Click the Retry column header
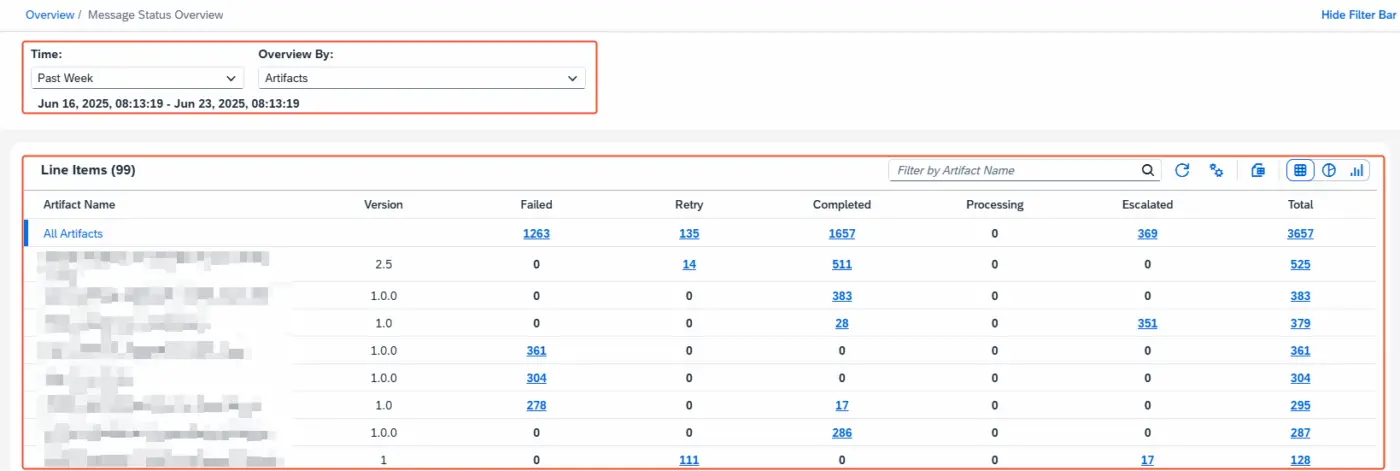 (x=689, y=204)
